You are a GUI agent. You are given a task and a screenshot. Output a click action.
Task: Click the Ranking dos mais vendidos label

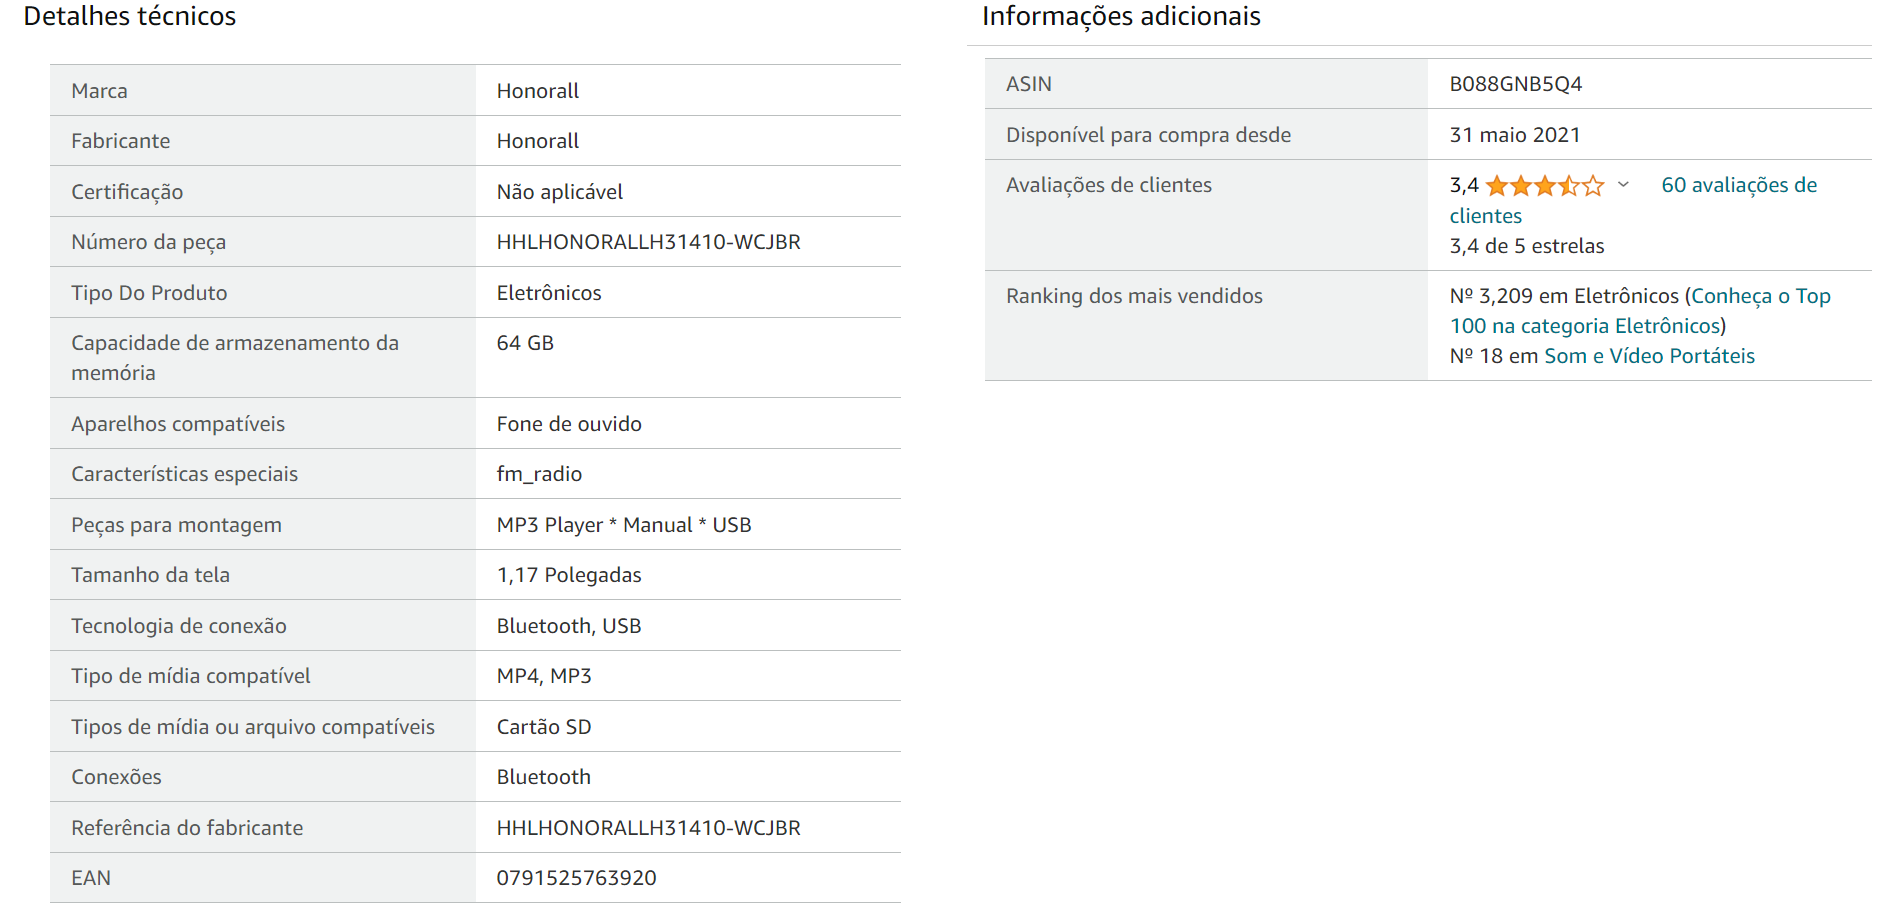tap(1134, 296)
